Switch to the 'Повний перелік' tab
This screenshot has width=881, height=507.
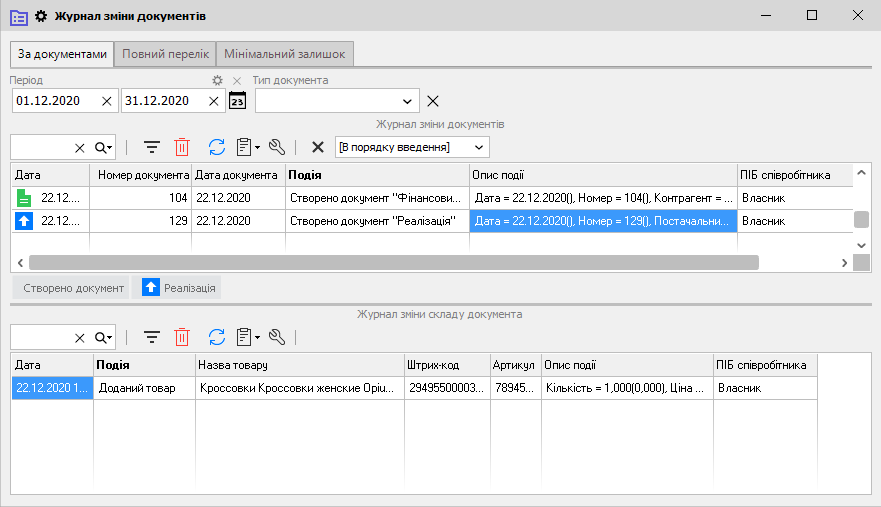click(165, 54)
